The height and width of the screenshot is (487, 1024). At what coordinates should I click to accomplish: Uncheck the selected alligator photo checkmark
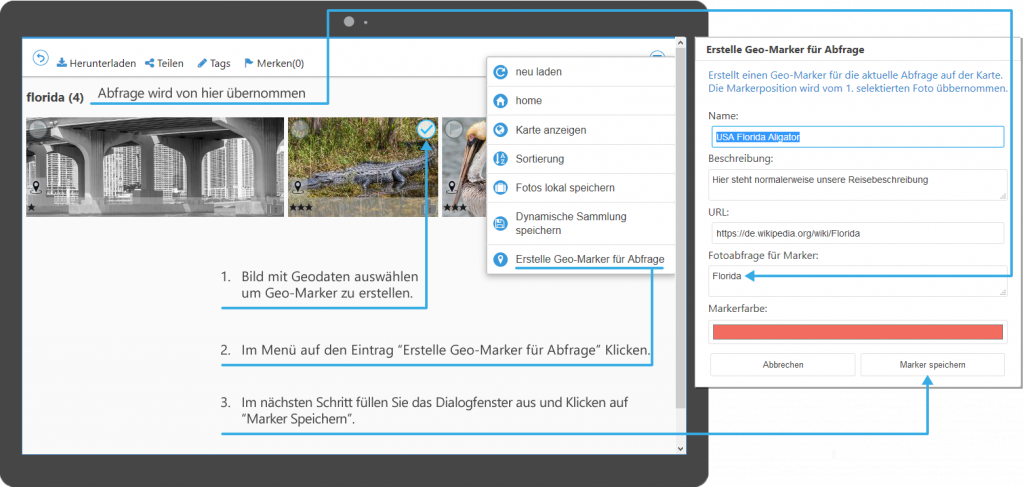(x=426, y=128)
